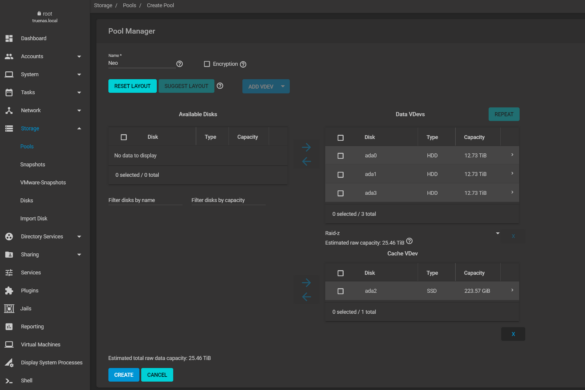585x390 pixels.
Task: Focus the pool Name field
Action: point(141,63)
